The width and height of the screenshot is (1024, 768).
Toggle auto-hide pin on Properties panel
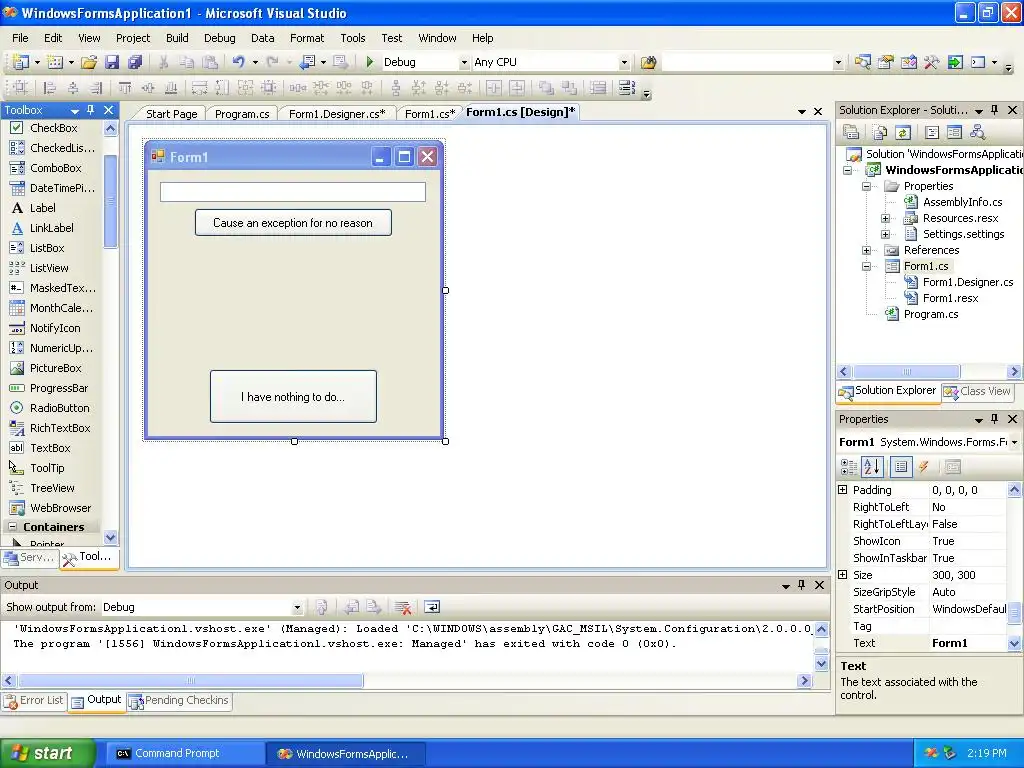pos(995,419)
